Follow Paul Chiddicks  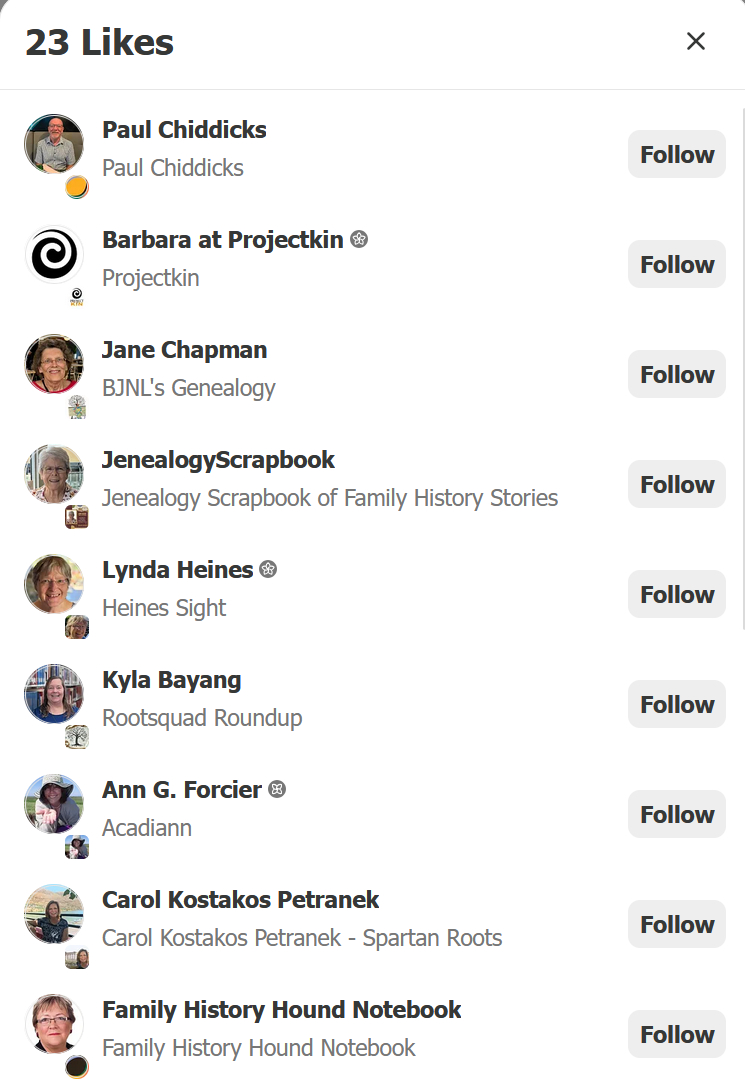point(677,155)
